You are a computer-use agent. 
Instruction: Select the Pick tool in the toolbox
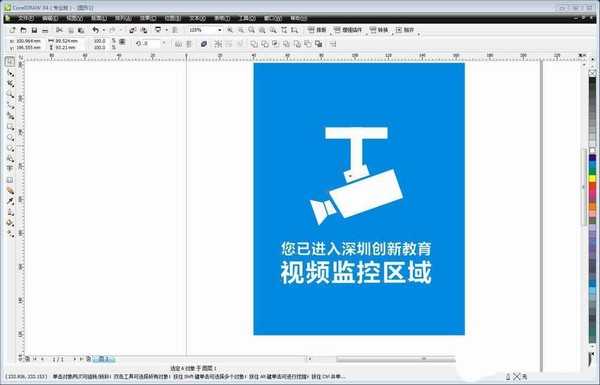pos(10,61)
